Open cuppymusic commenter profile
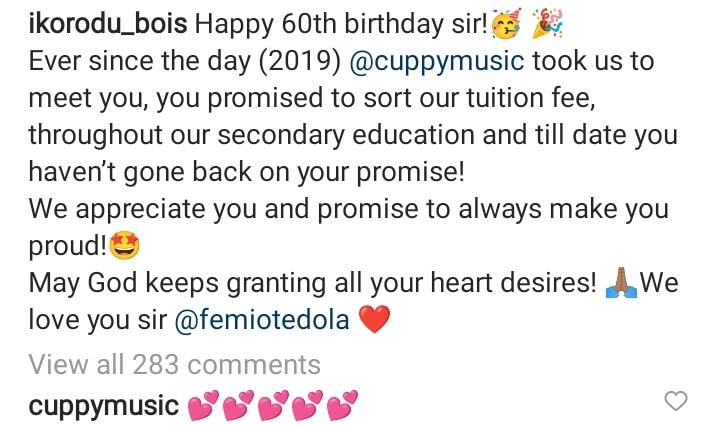 point(104,407)
